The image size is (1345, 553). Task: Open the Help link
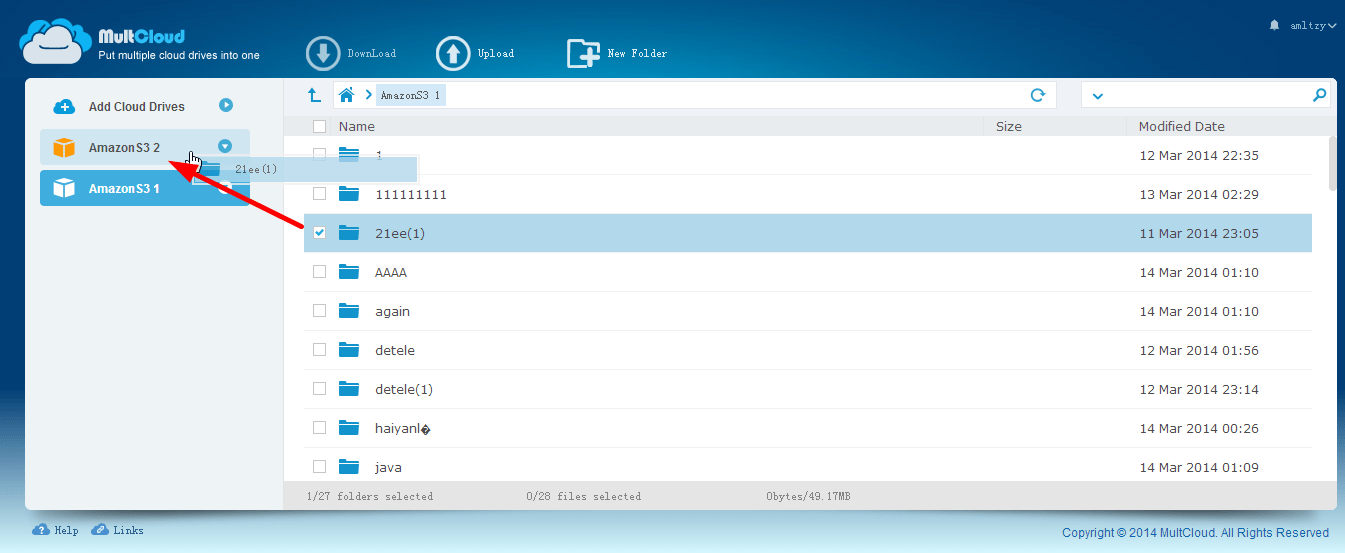(67, 531)
